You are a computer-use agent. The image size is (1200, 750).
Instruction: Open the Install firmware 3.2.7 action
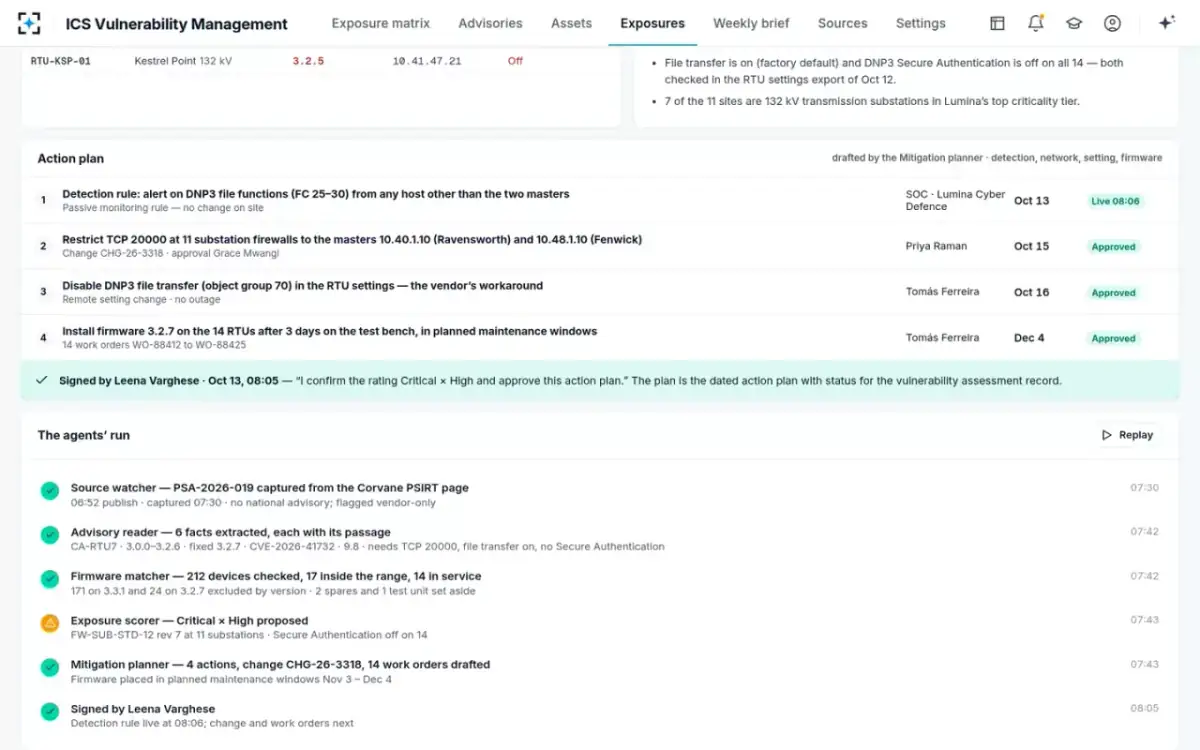[x=329, y=331]
